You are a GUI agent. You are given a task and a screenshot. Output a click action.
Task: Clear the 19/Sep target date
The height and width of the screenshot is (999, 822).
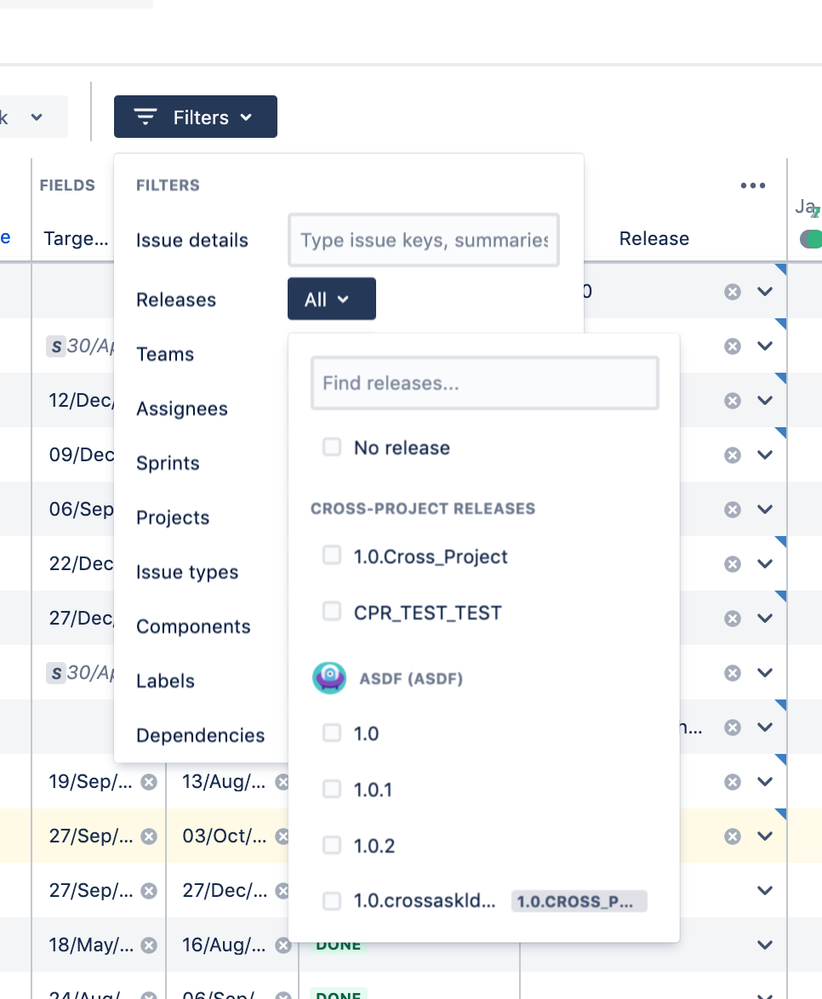coord(150,781)
